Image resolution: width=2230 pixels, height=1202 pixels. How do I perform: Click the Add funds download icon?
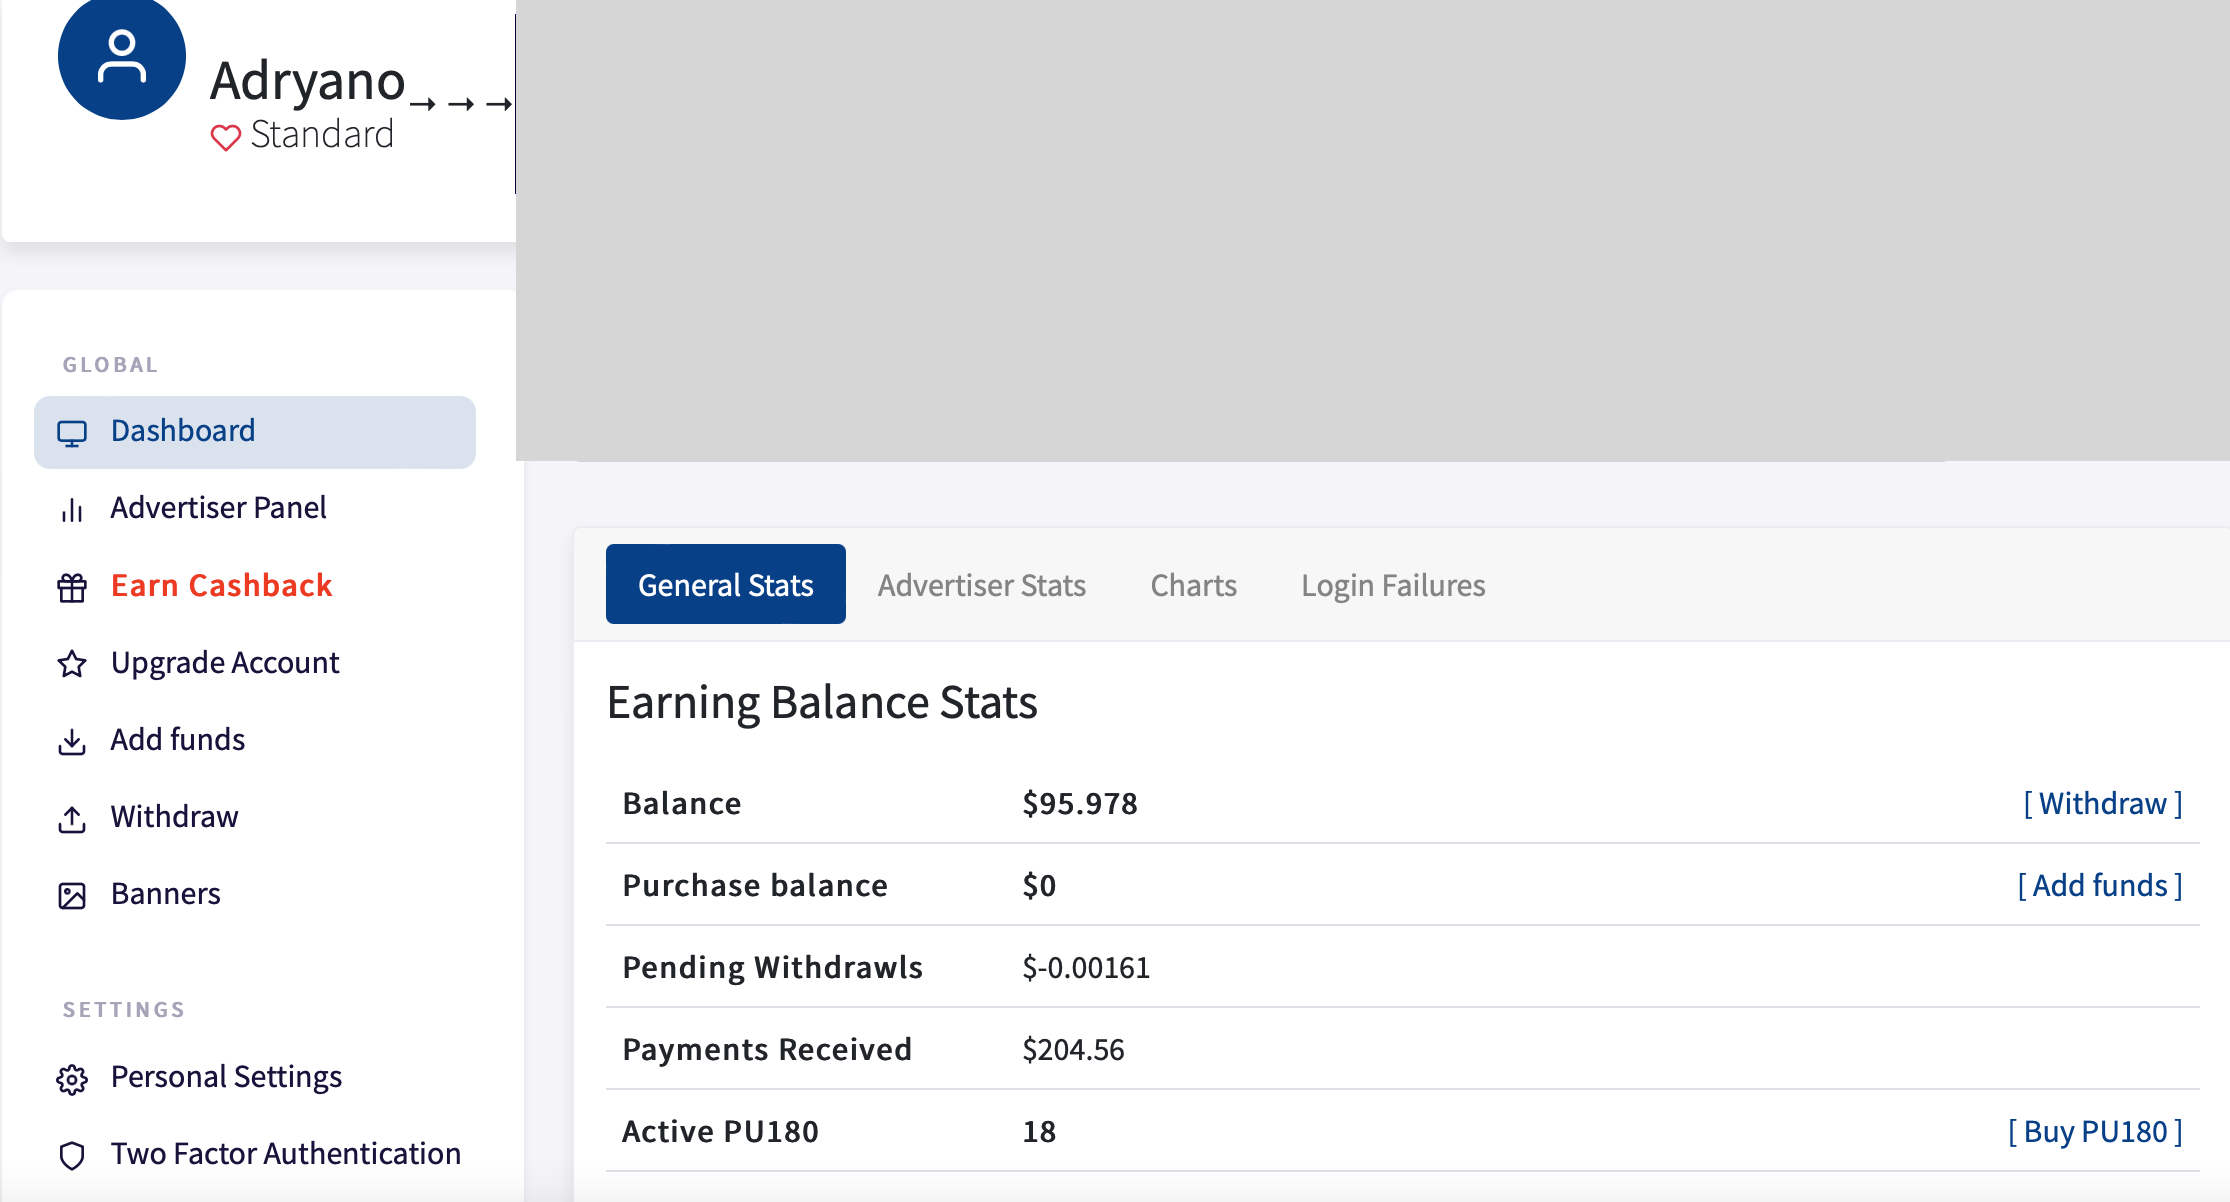(x=72, y=741)
